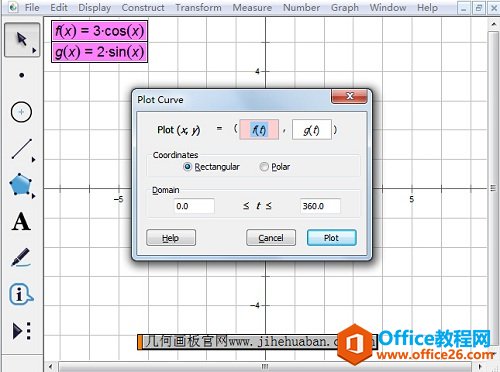
Task: Select the Polygon tool
Action: coord(21,184)
